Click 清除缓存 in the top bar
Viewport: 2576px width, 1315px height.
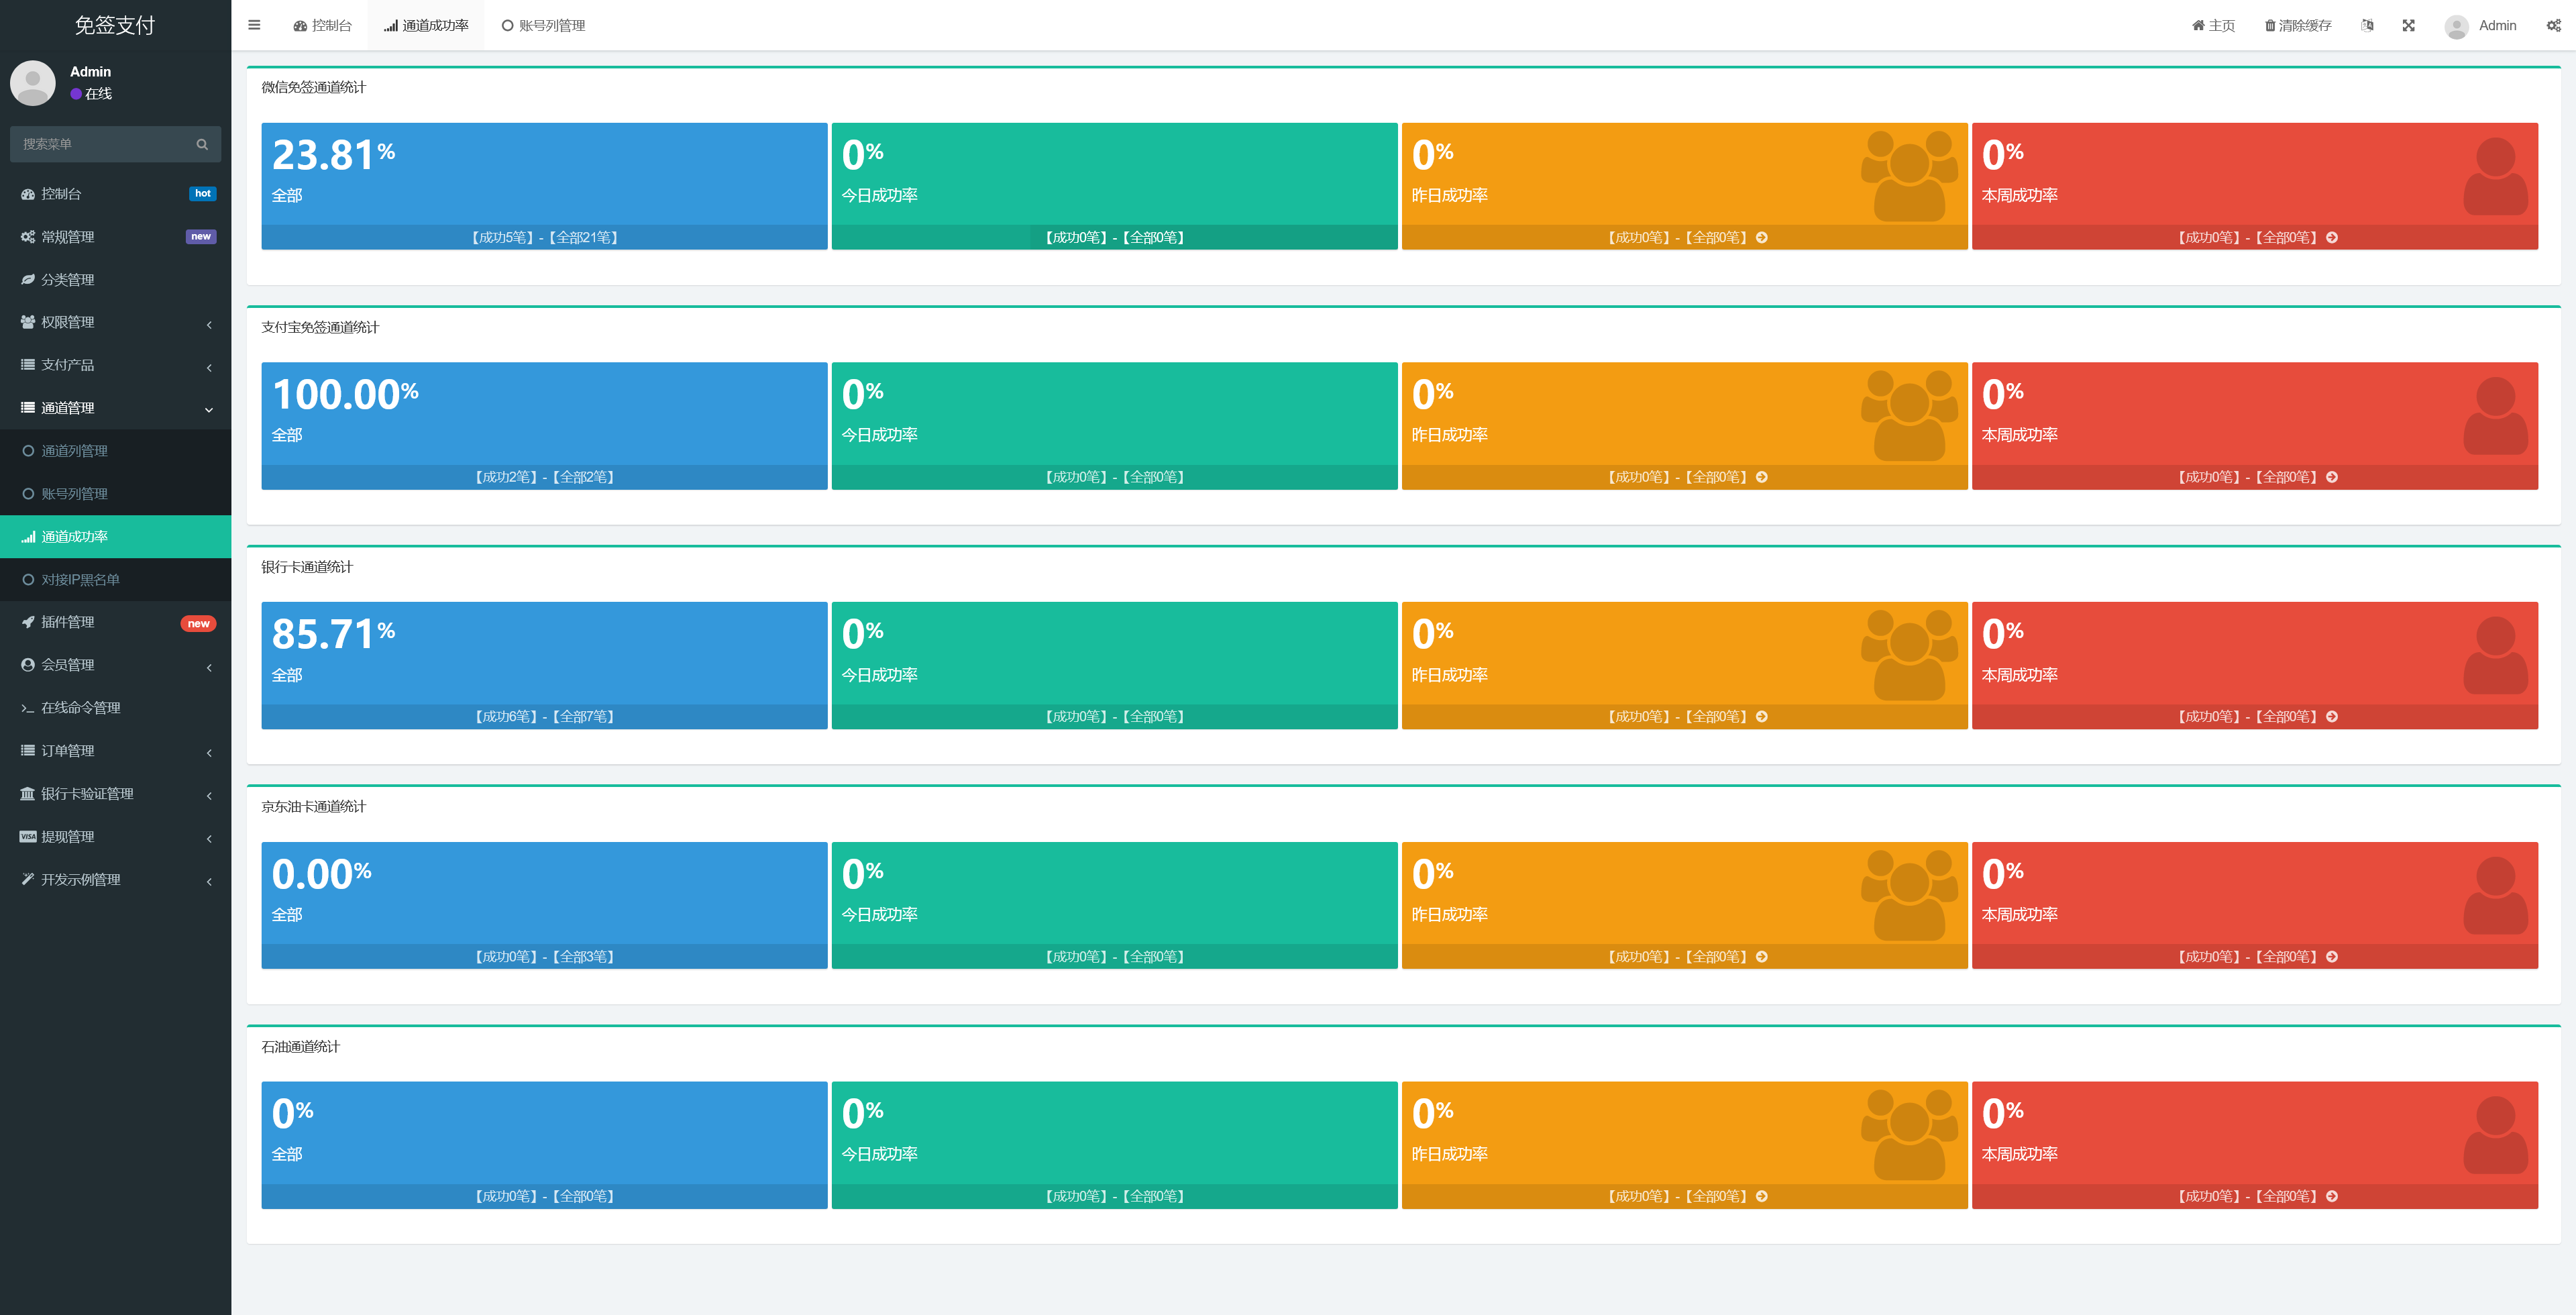point(2298,25)
